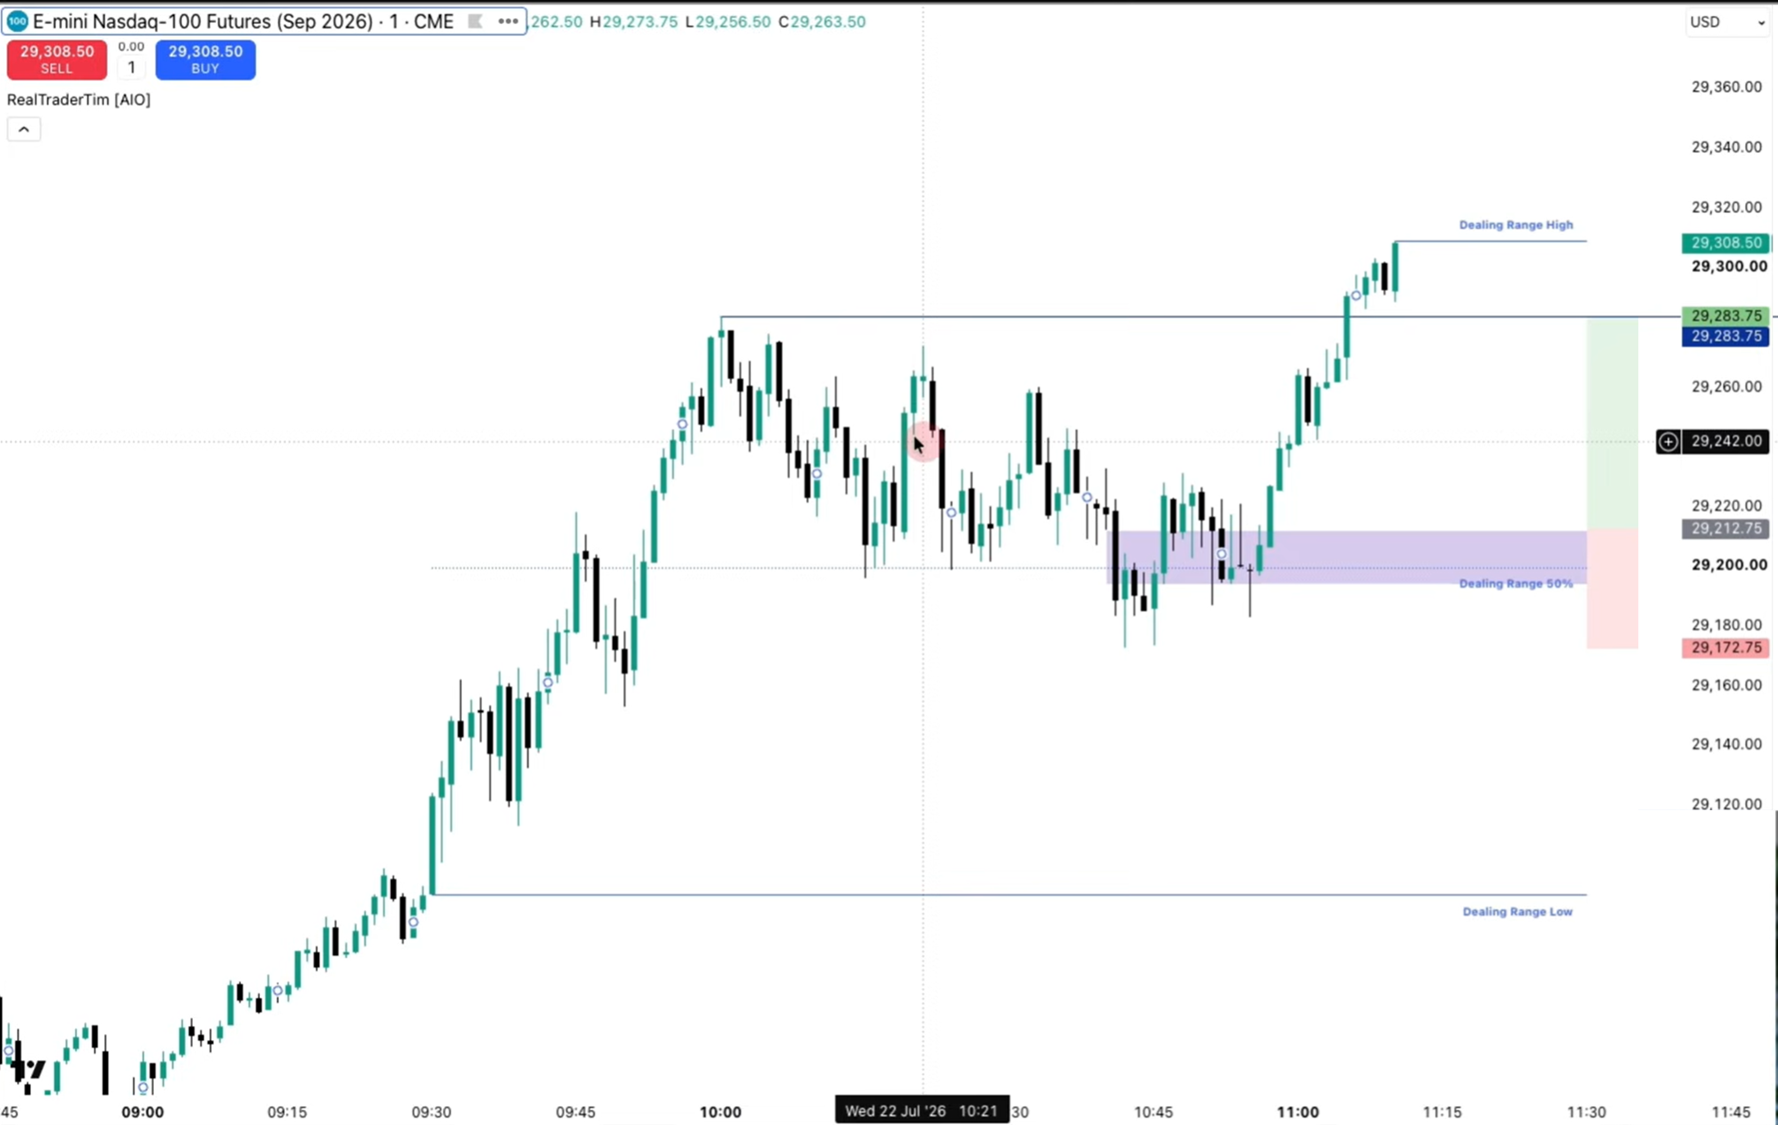Click the gray 29,212.75 entry price label
The width and height of the screenshot is (1778, 1125).
pos(1726,528)
